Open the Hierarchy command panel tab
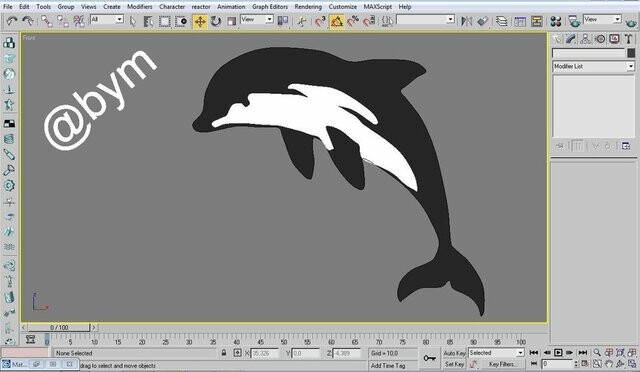 [x=585, y=39]
